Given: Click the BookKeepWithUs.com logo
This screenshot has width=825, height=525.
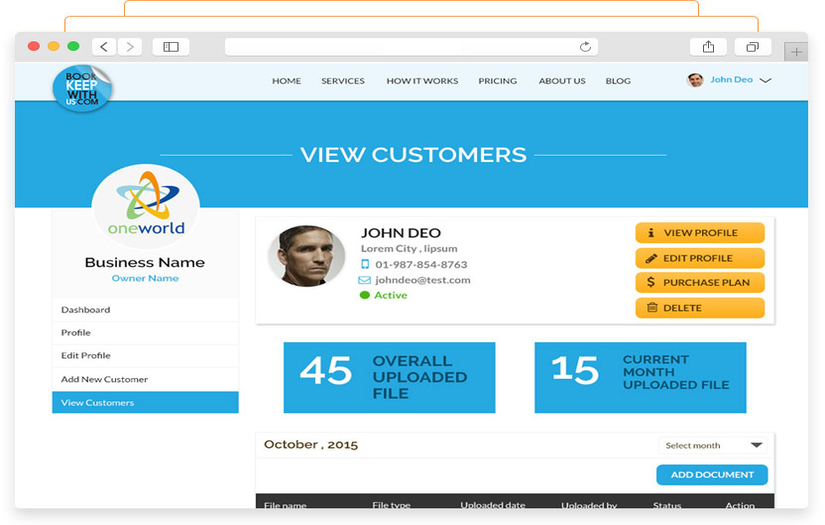Looking at the screenshot, I should click(82, 88).
